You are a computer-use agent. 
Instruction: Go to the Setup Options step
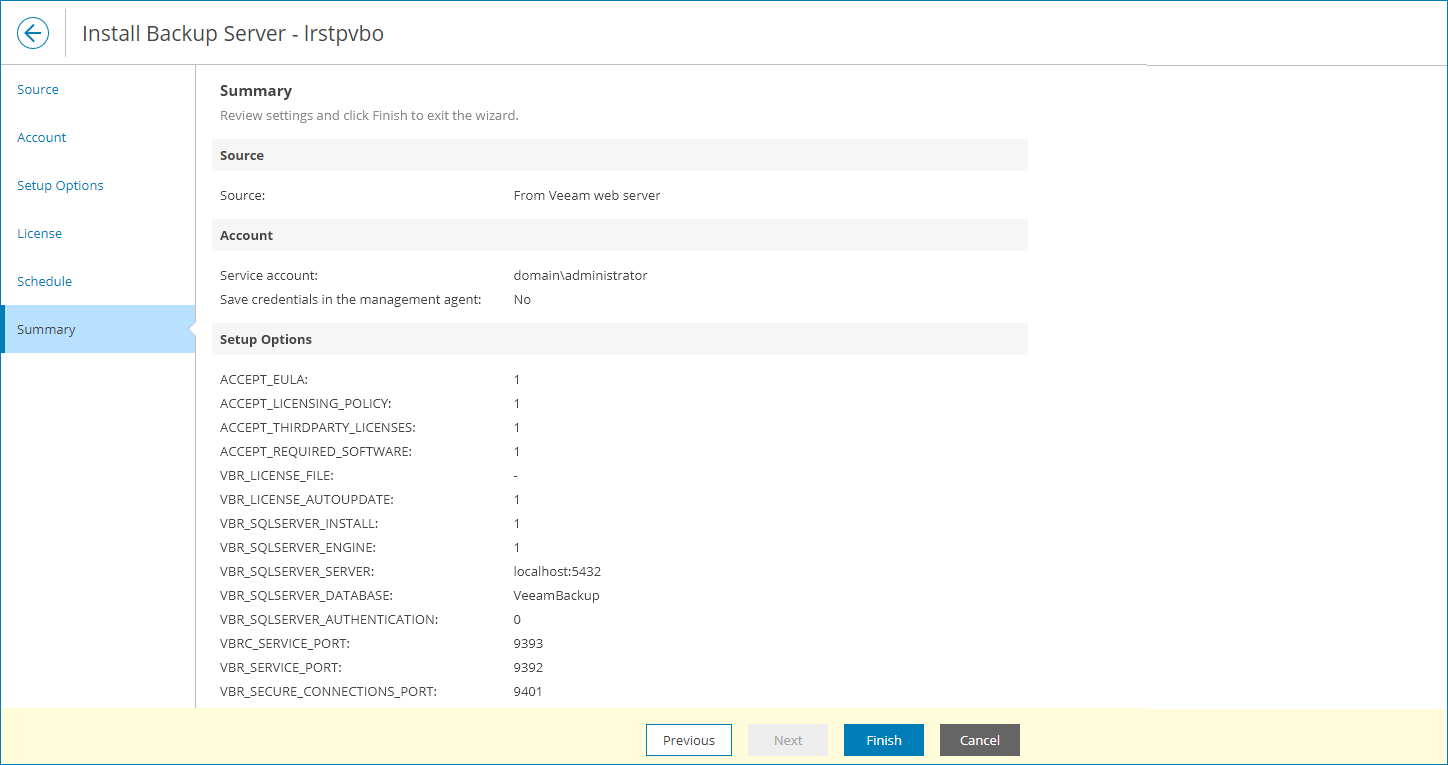point(60,185)
